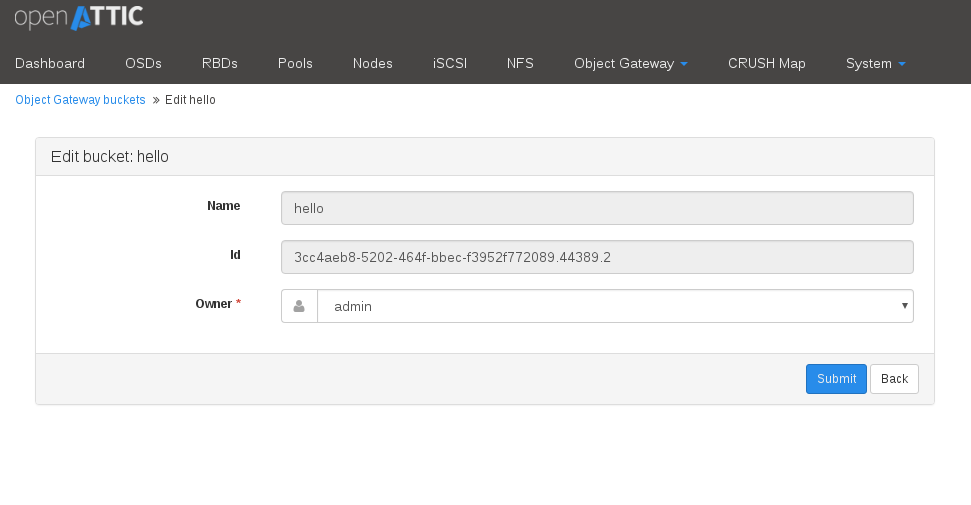Click the Edit bucket: hello panel heading
Viewport: 971px width, 505px height.
[x=110, y=157]
